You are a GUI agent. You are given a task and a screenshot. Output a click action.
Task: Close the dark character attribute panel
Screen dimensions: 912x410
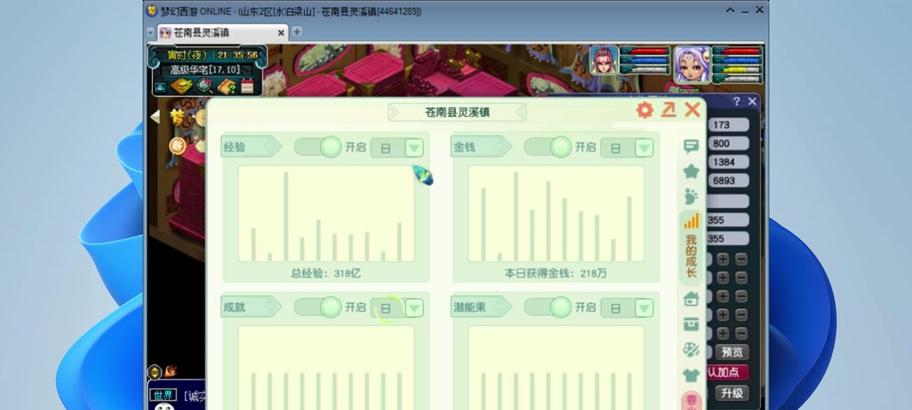(752, 101)
